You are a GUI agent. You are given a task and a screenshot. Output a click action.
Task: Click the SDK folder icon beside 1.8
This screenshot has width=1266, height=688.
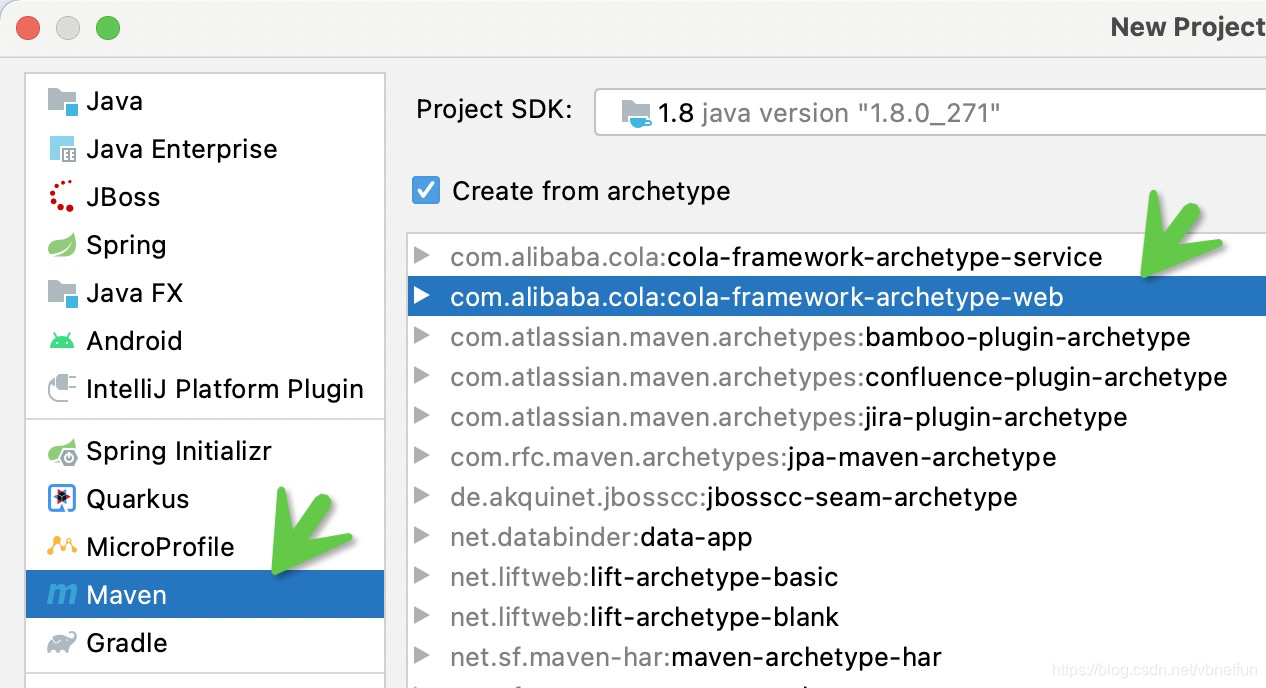pyautogui.click(x=636, y=113)
